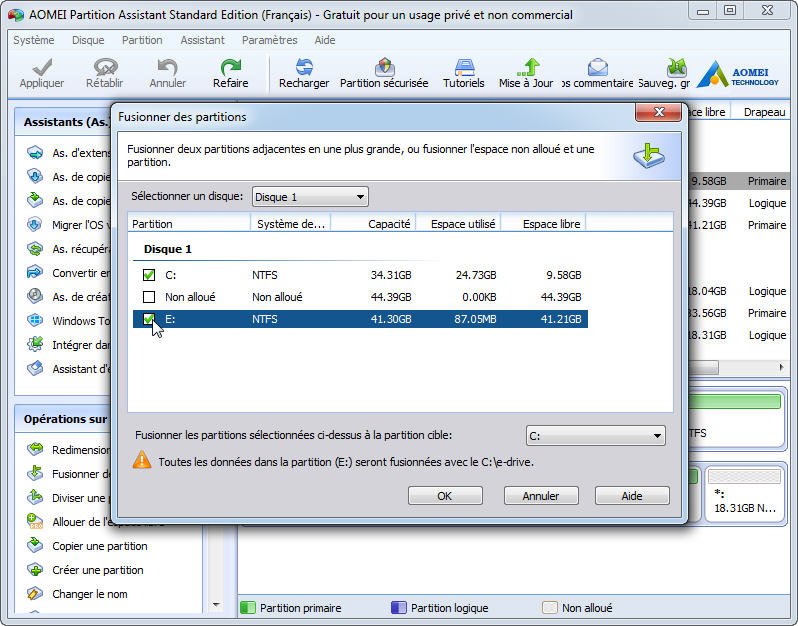Open the Assistant menu
This screenshot has height=626, width=798.
(x=202, y=40)
